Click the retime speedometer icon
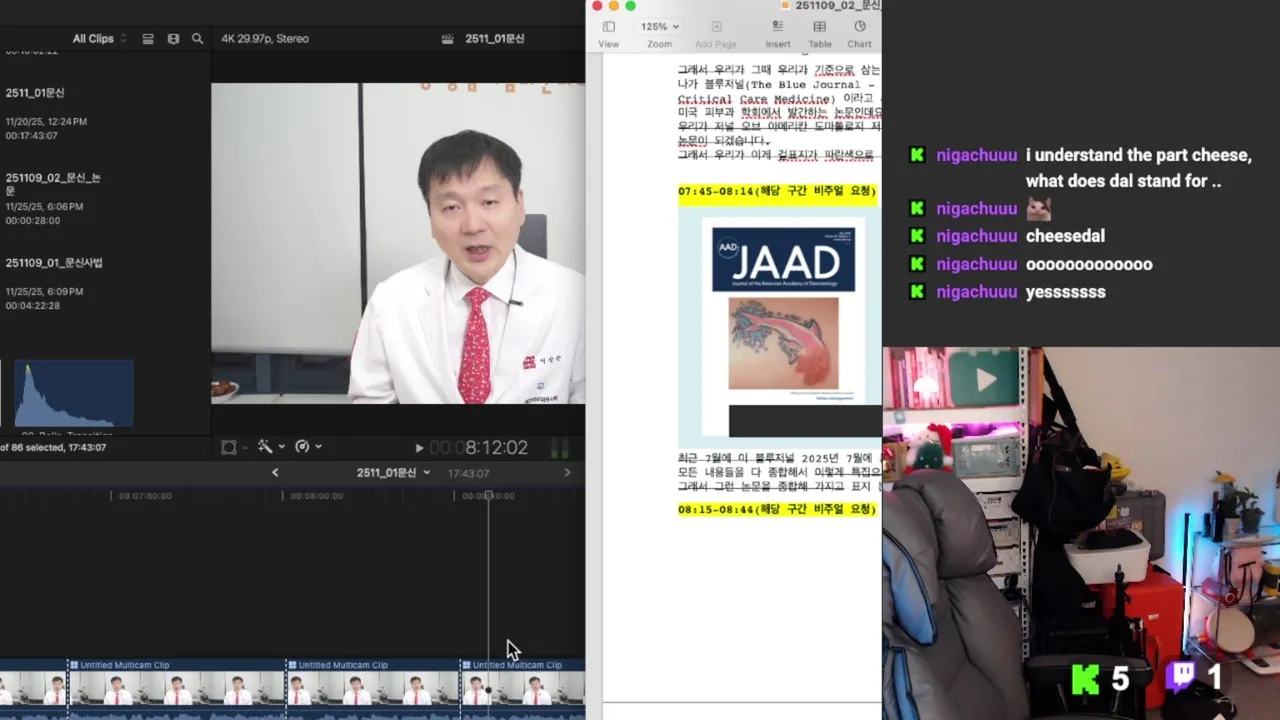 tap(302, 447)
